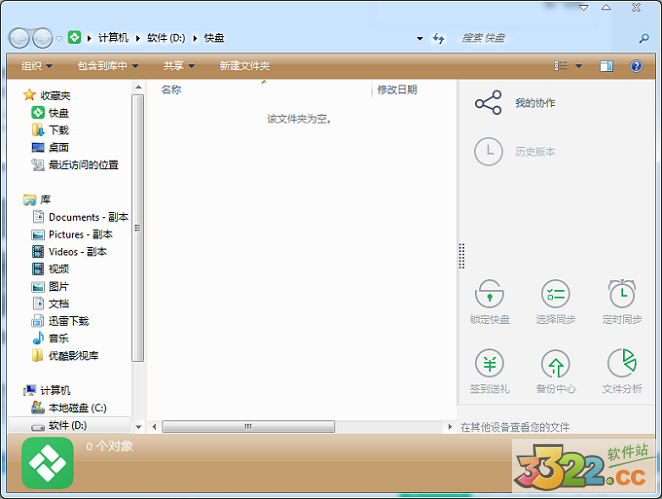The image size is (662, 499).
Task: Open the 共享 dropdown menu
Action: tap(179, 66)
